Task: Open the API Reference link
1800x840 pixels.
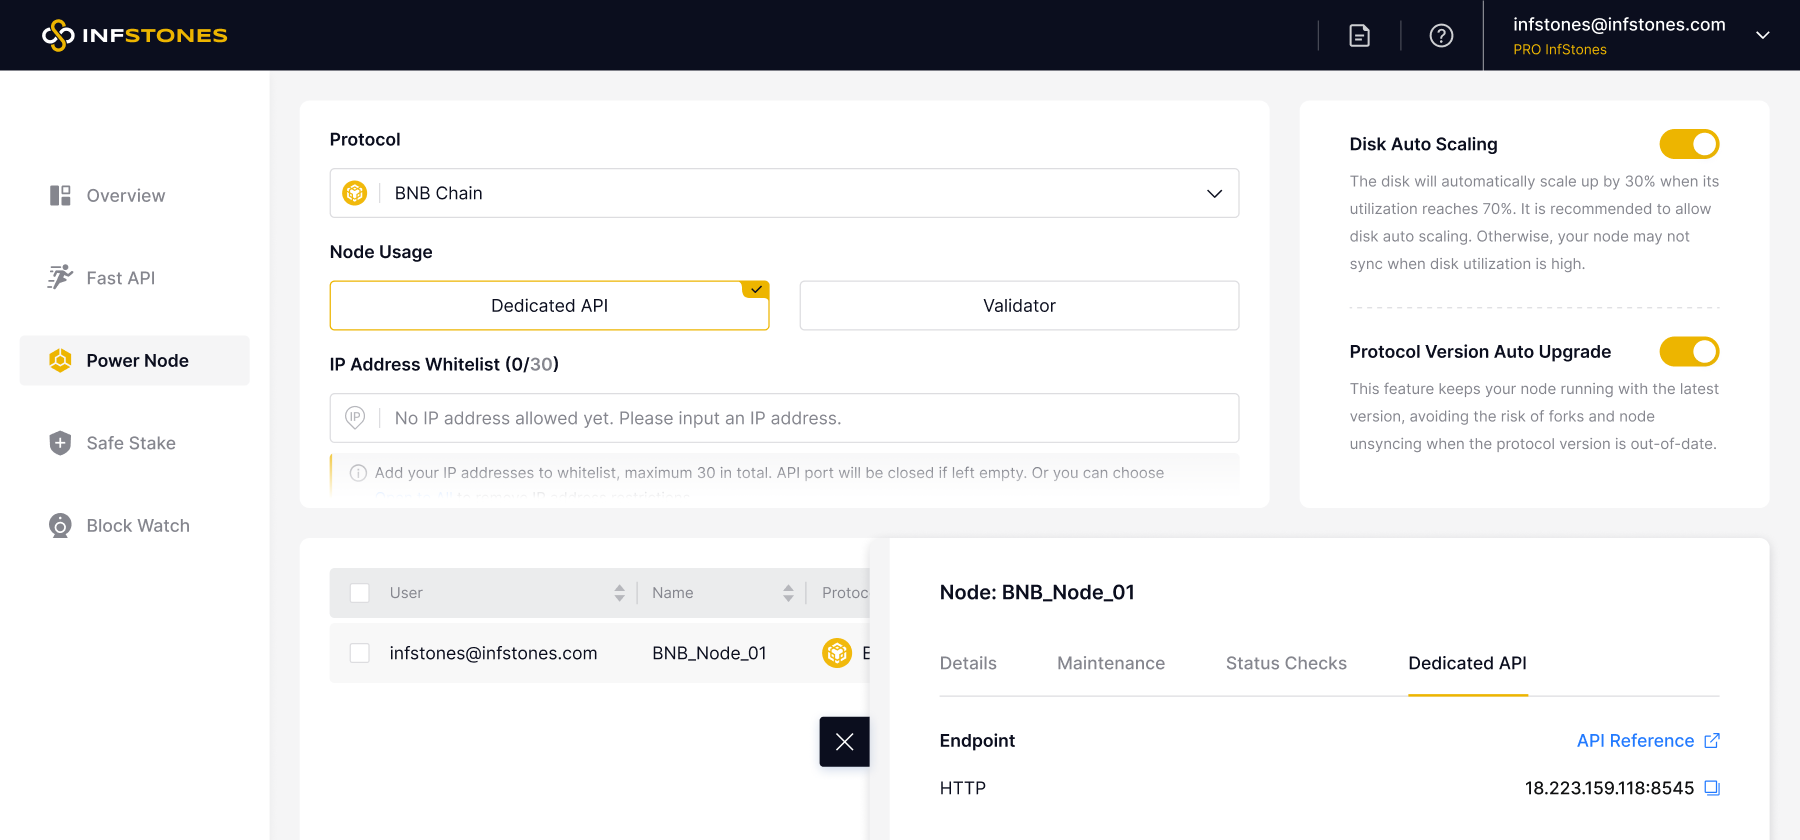Action: pos(1635,741)
